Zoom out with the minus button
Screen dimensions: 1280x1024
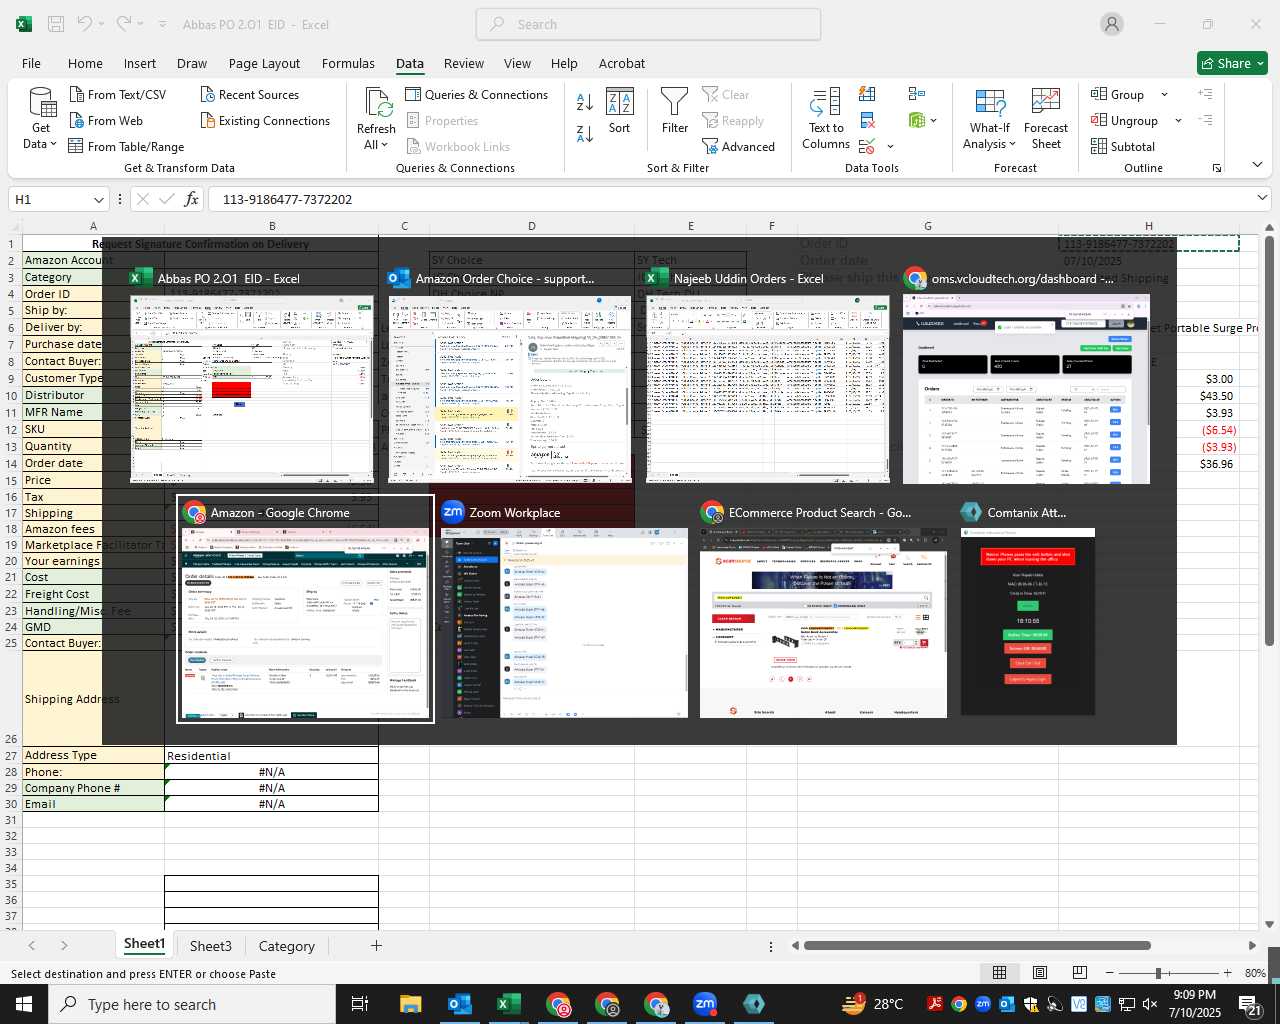pyautogui.click(x=1110, y=973)
